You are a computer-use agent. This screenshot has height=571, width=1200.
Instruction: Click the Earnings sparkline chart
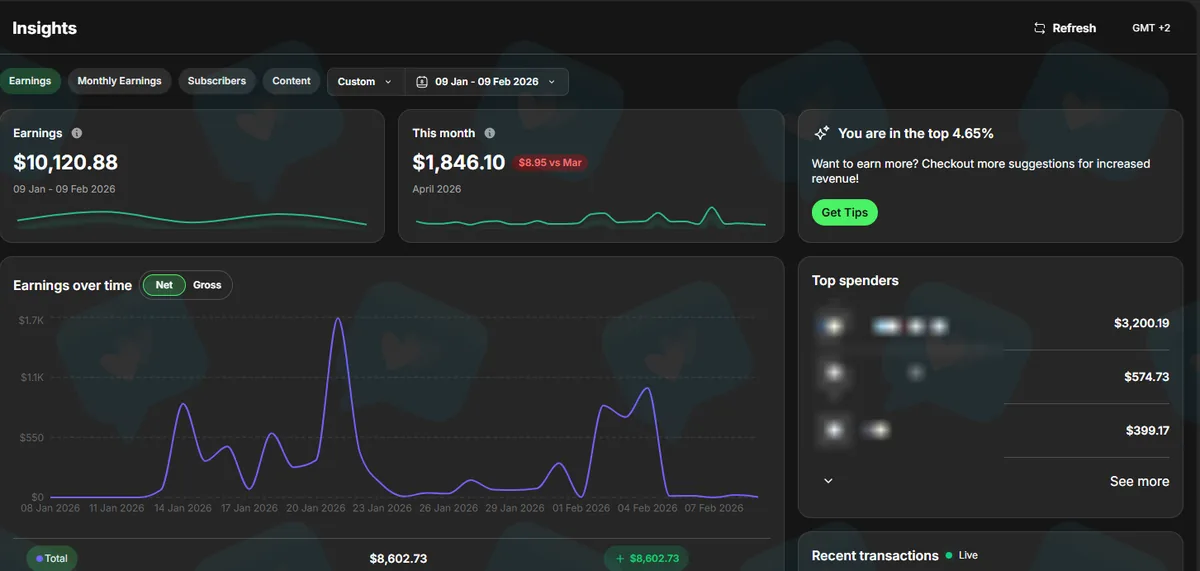point(191,218)
